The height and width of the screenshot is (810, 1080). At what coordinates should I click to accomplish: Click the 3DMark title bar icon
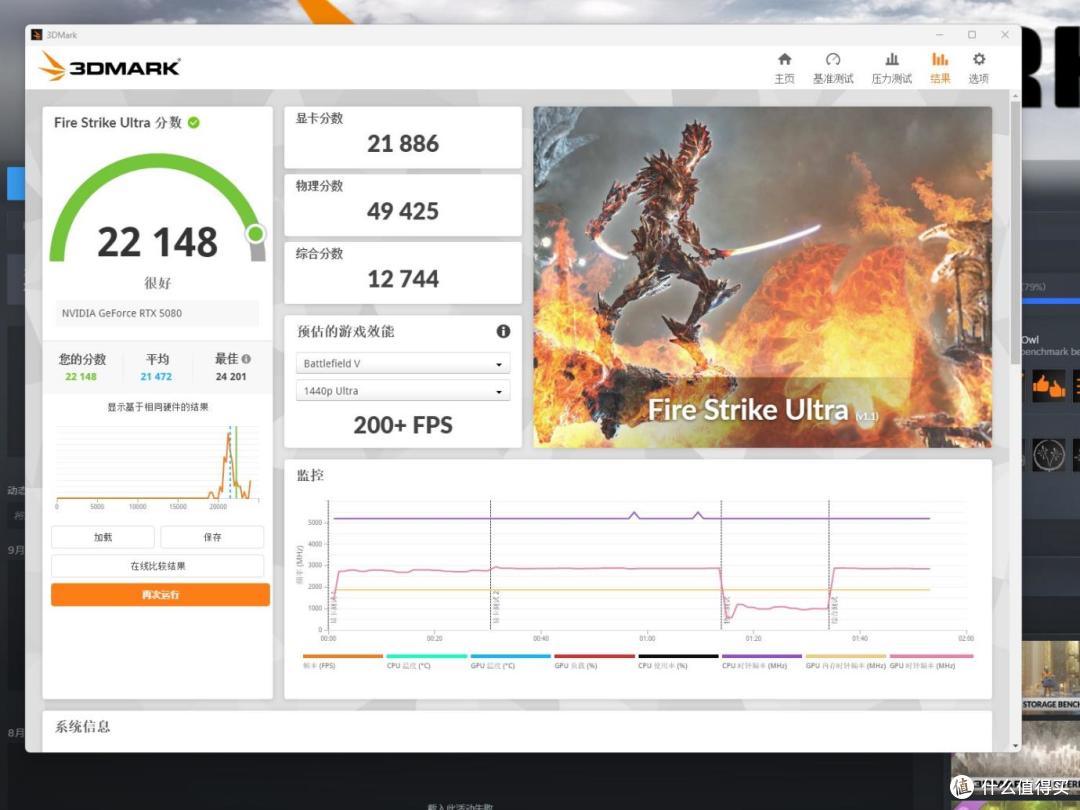point(37,34)
